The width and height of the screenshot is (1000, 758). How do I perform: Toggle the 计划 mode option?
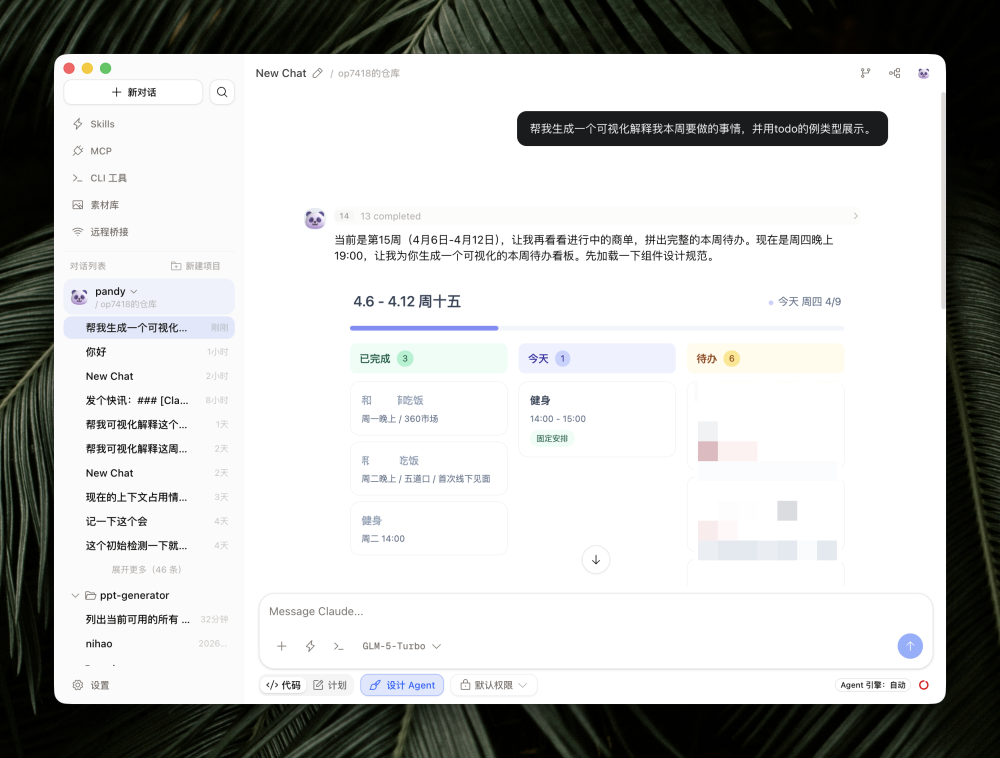pyautogui.click(x=331, y=685)
